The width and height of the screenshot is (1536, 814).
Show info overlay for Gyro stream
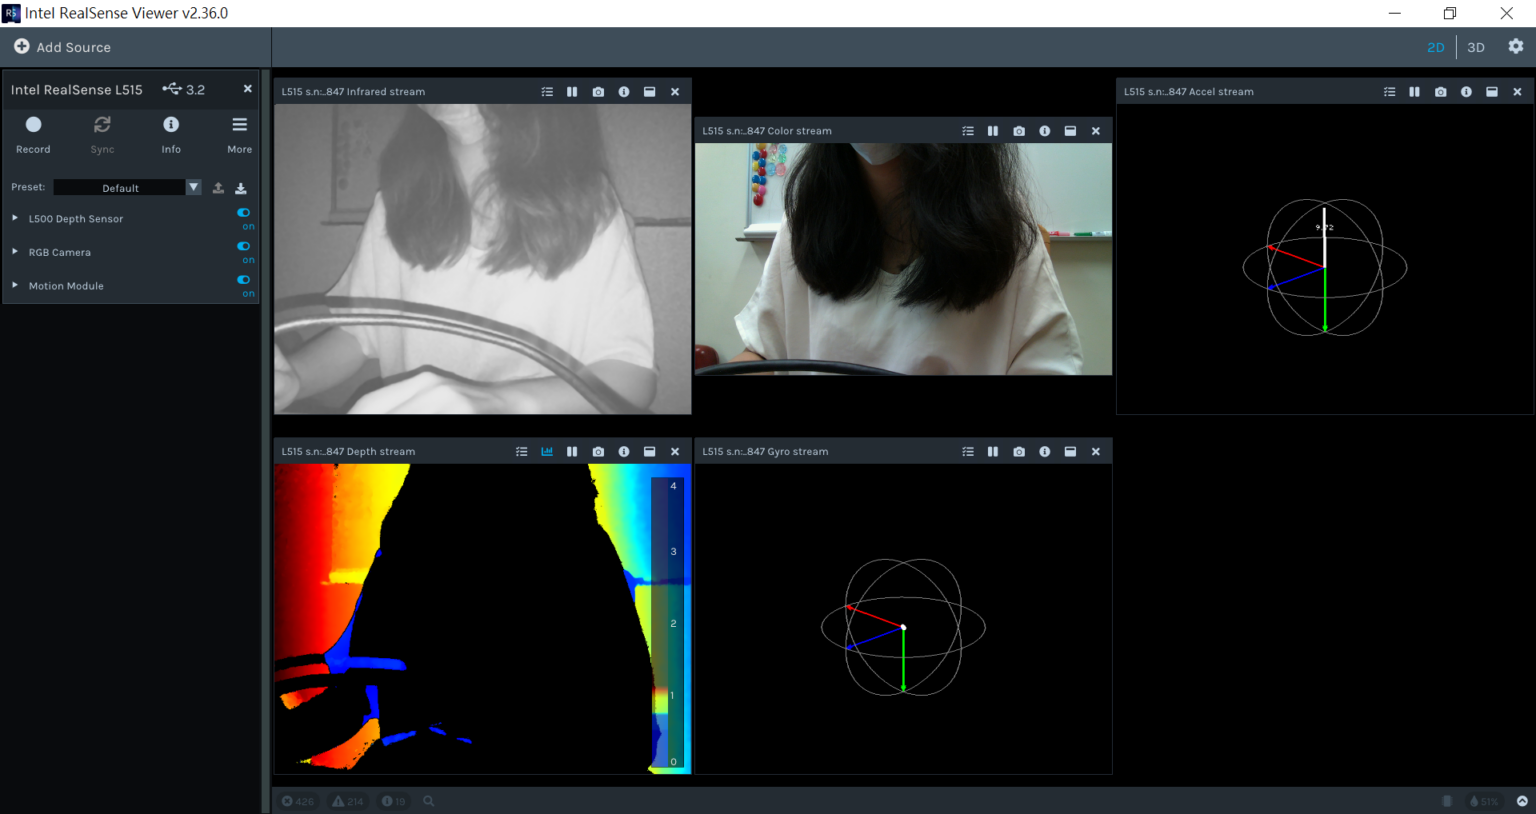pyautogui.click(x=1044, y=452)
